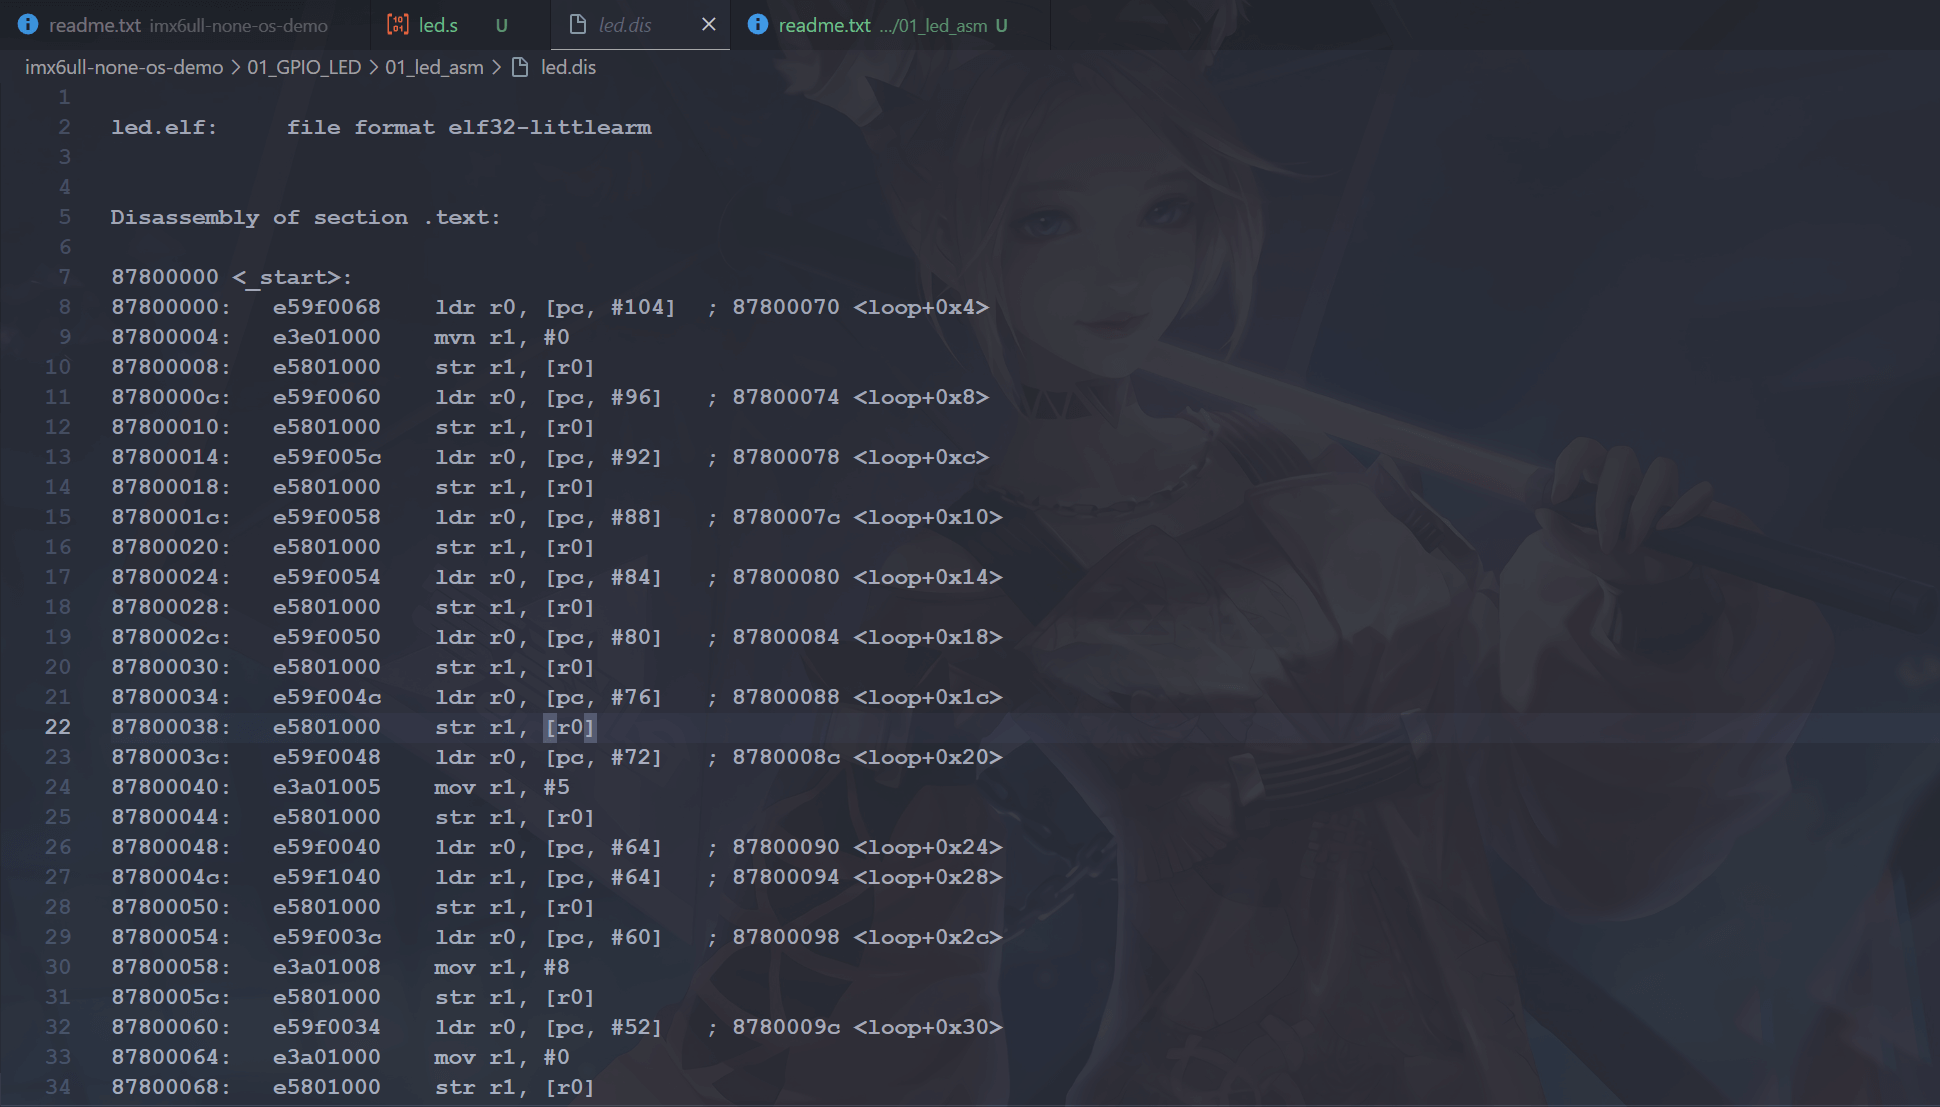Open the 01_led_asm breadcrumb dropdown
The width and height of the screenshot is (1940, 1107).
tap(434, 67)
